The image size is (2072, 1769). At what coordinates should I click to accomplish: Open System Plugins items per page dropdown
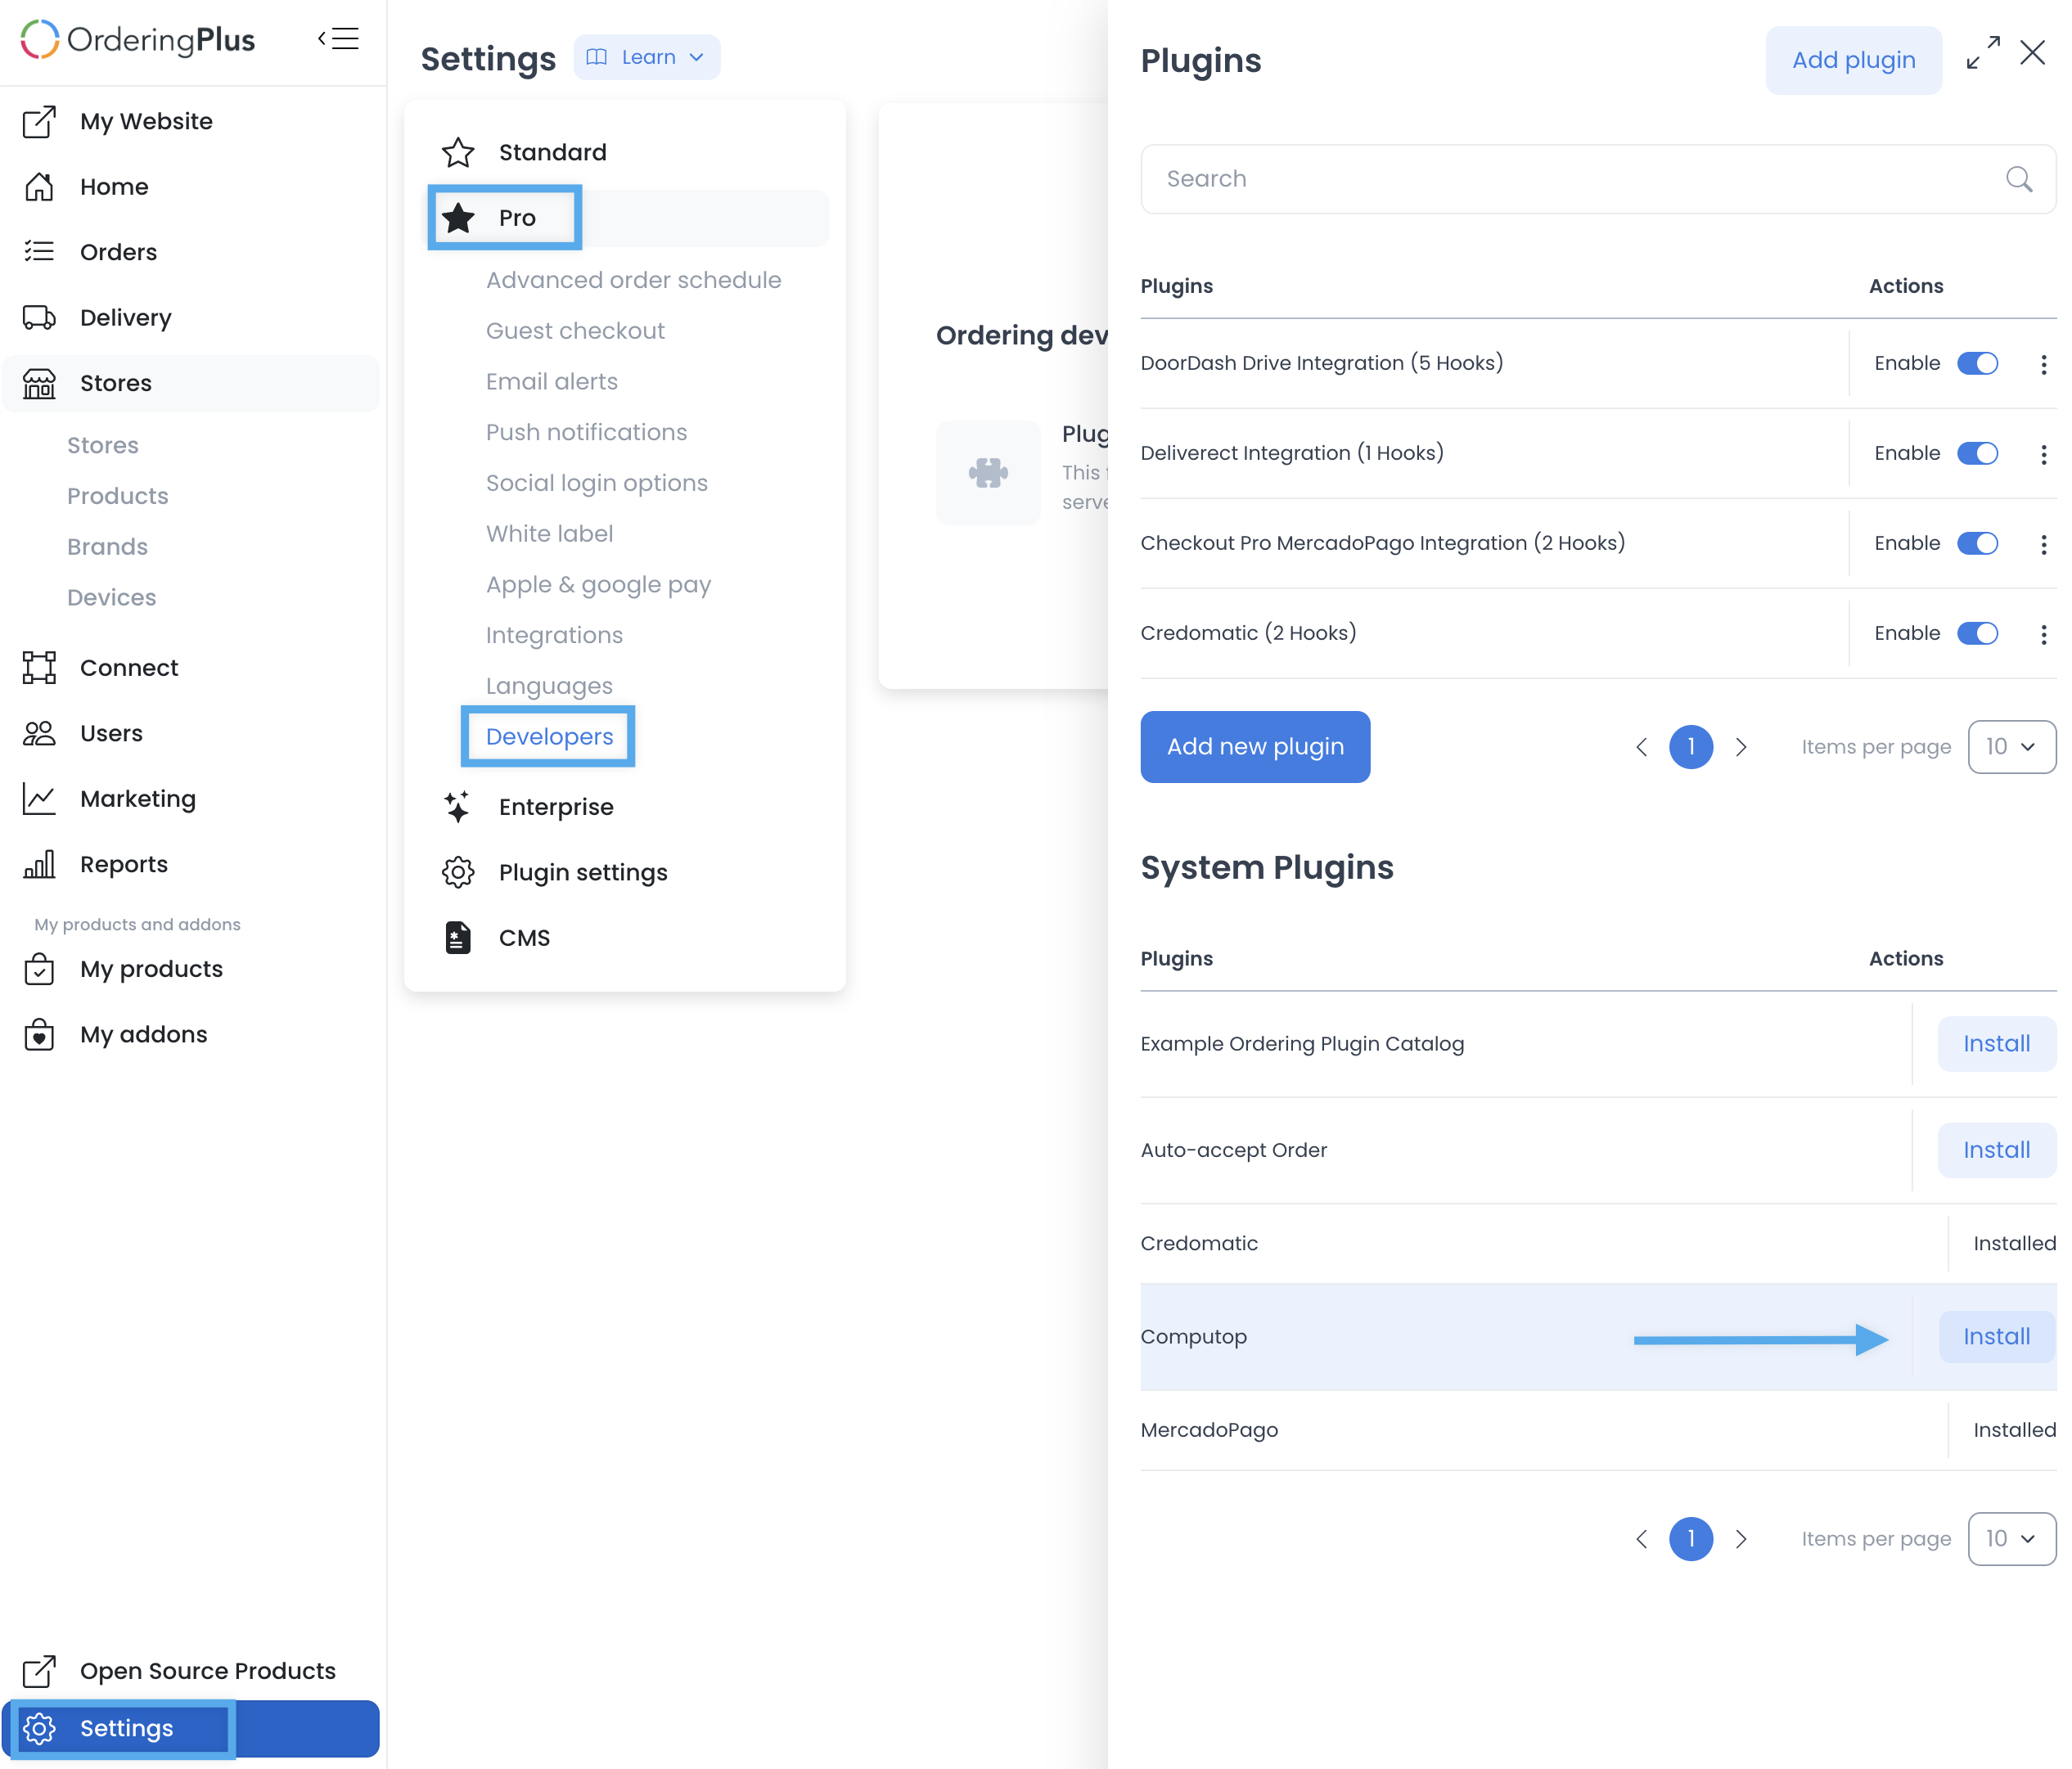click(x=2011, y=1539)
